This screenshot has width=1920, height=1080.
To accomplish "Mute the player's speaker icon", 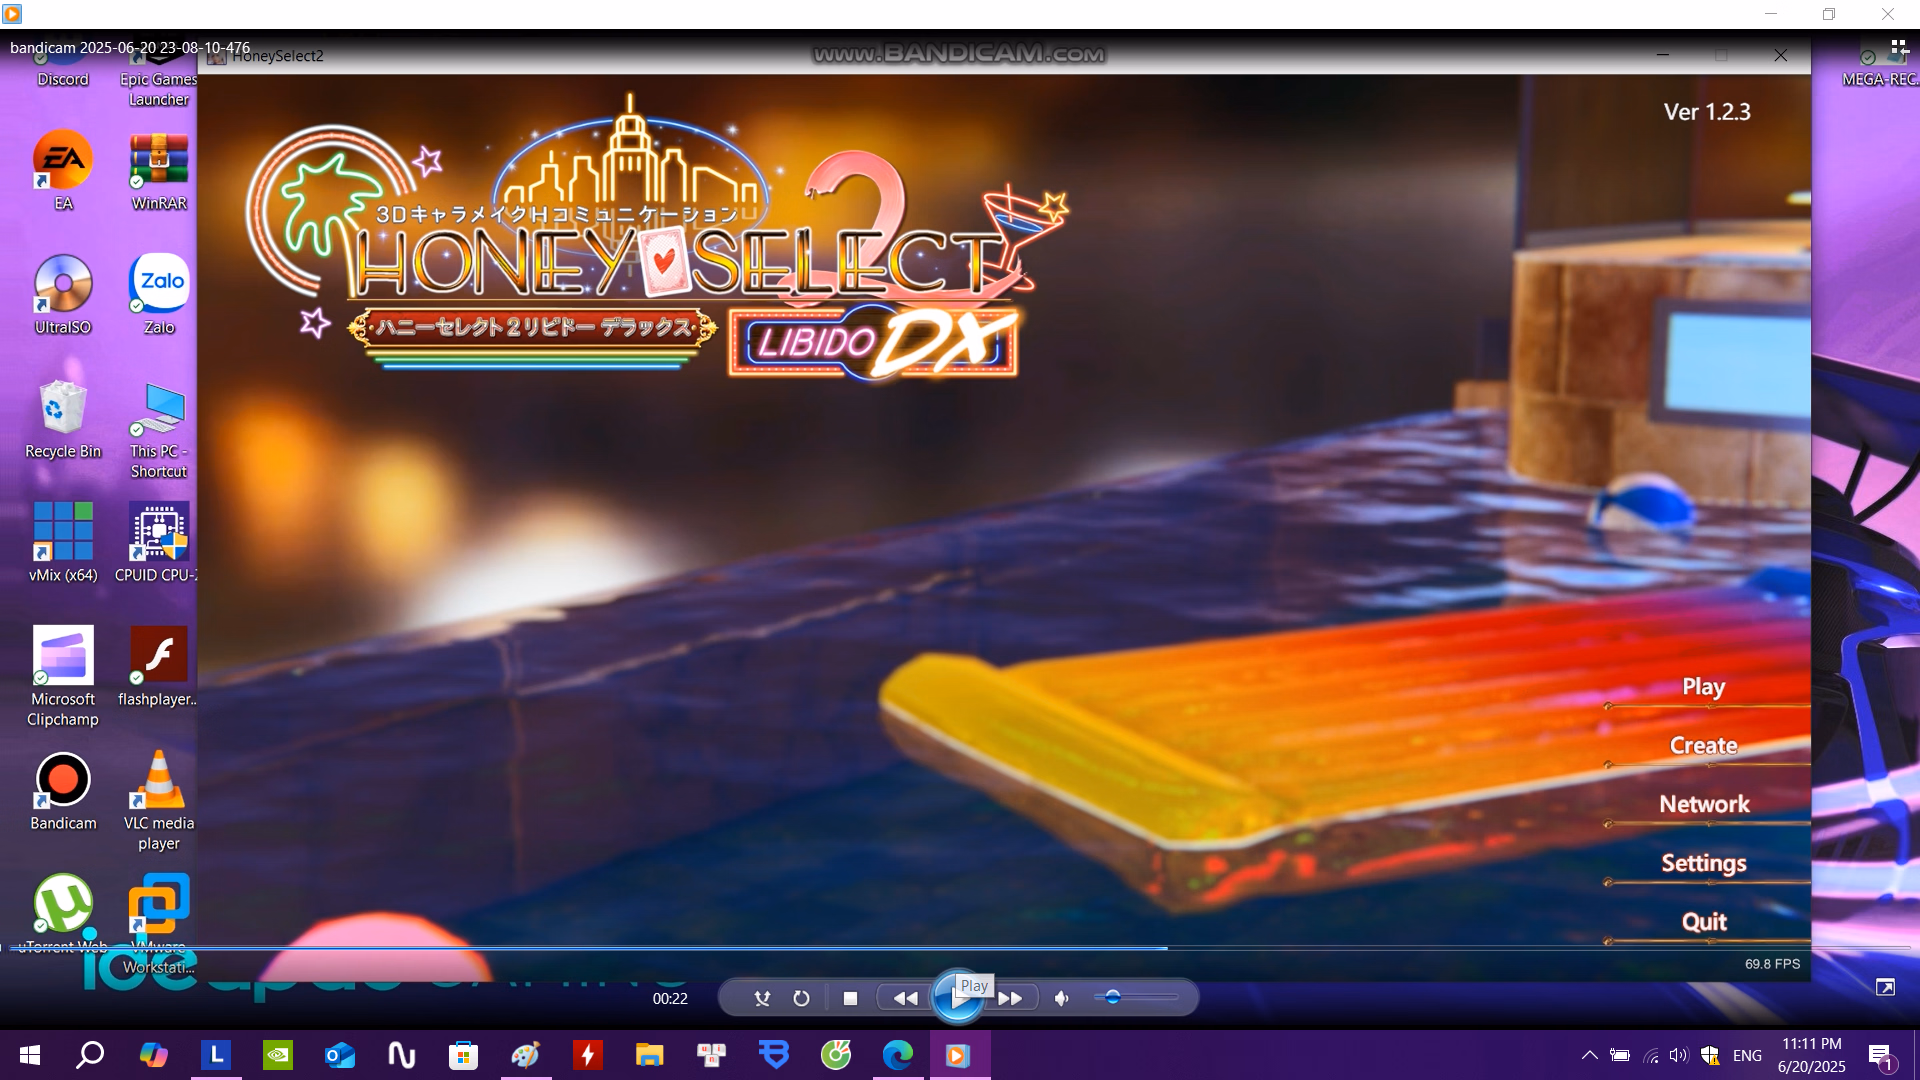I will click(1062, 998).
